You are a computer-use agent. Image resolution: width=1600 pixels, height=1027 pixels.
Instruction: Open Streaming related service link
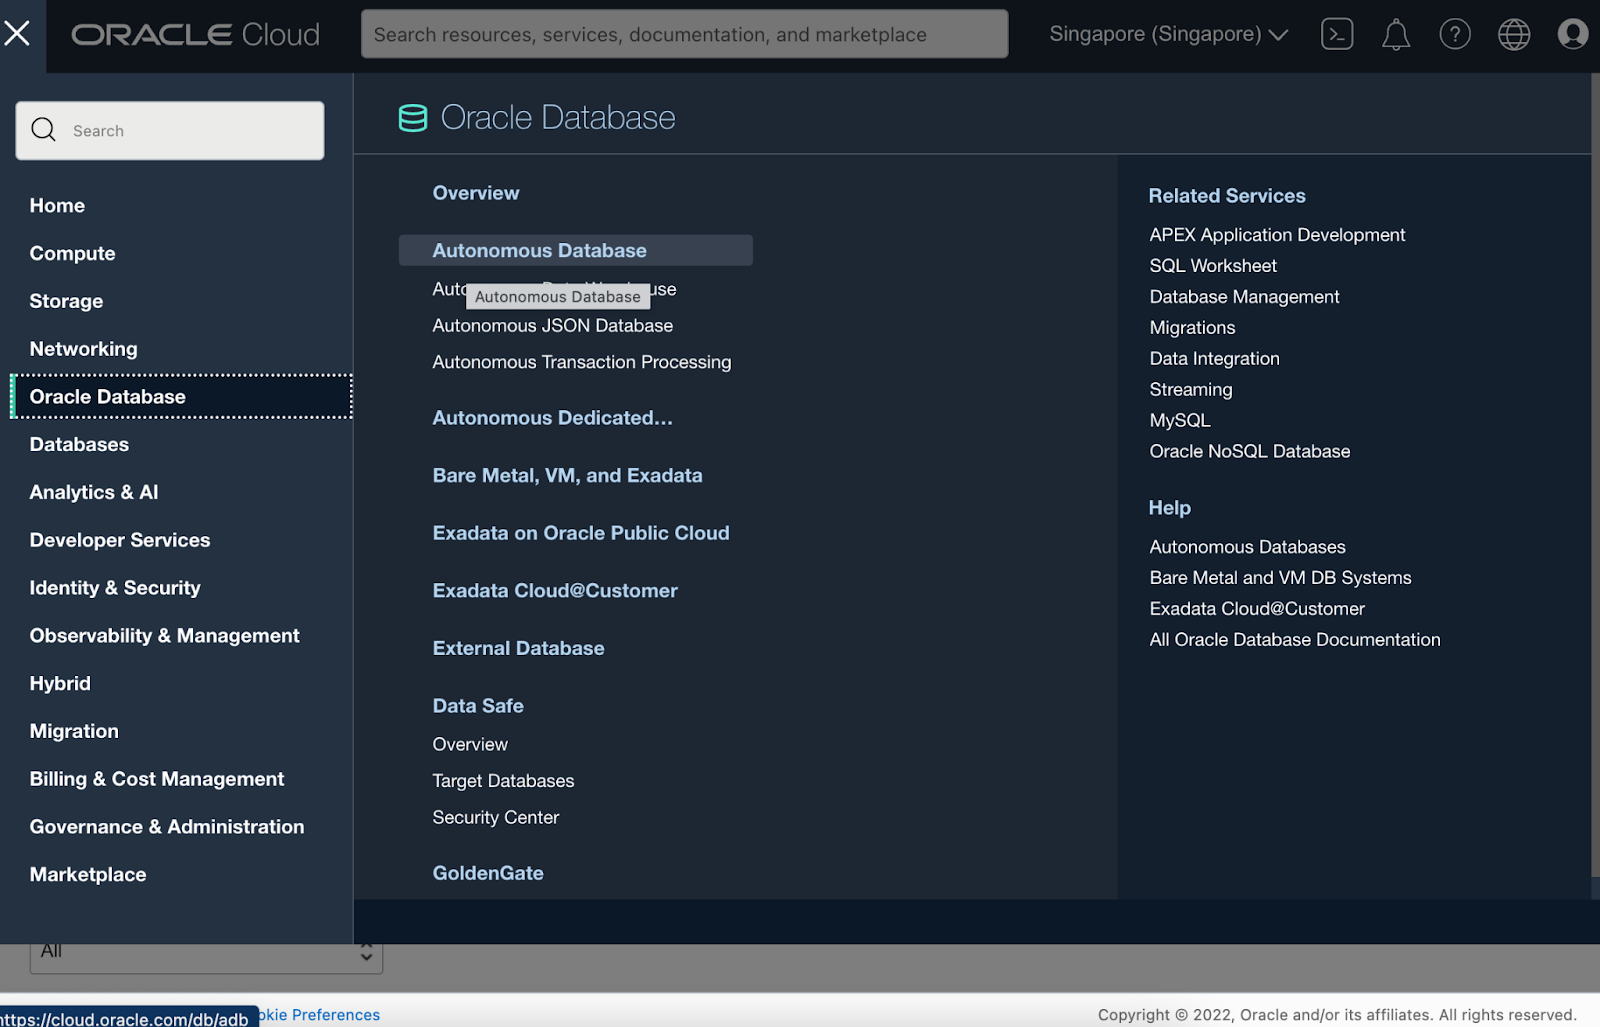[1190, 390]
